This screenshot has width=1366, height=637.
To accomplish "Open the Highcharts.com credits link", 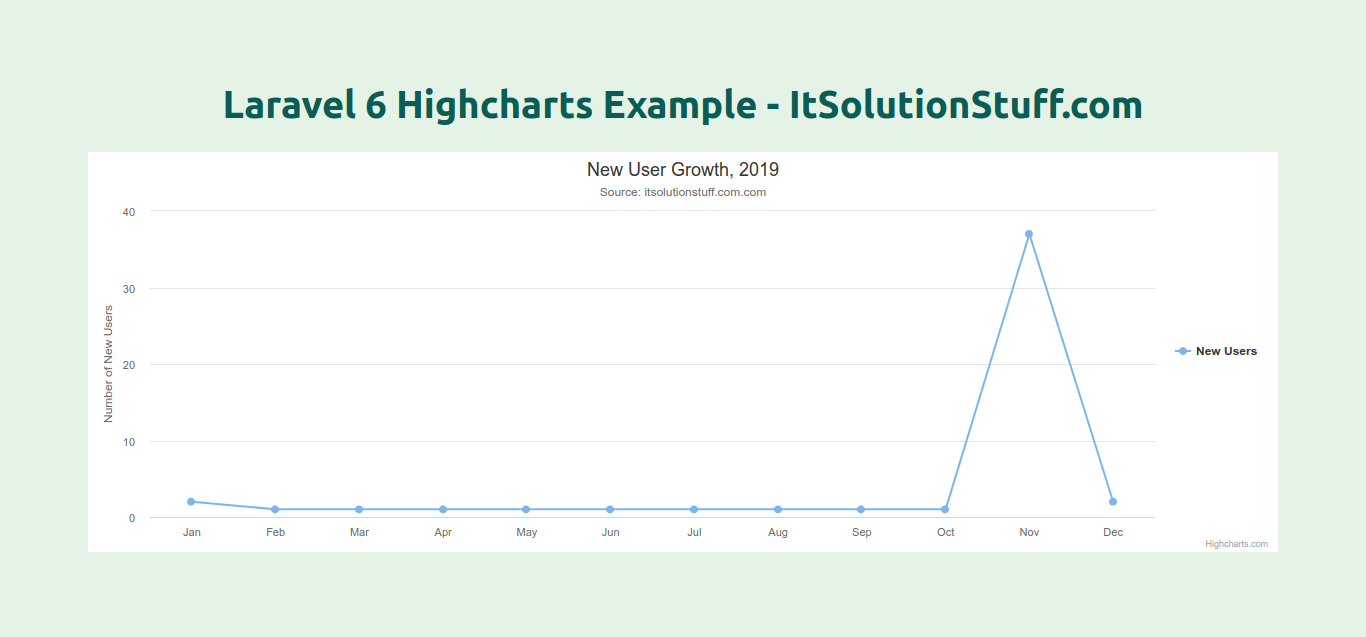I will tap(1236, 544).
